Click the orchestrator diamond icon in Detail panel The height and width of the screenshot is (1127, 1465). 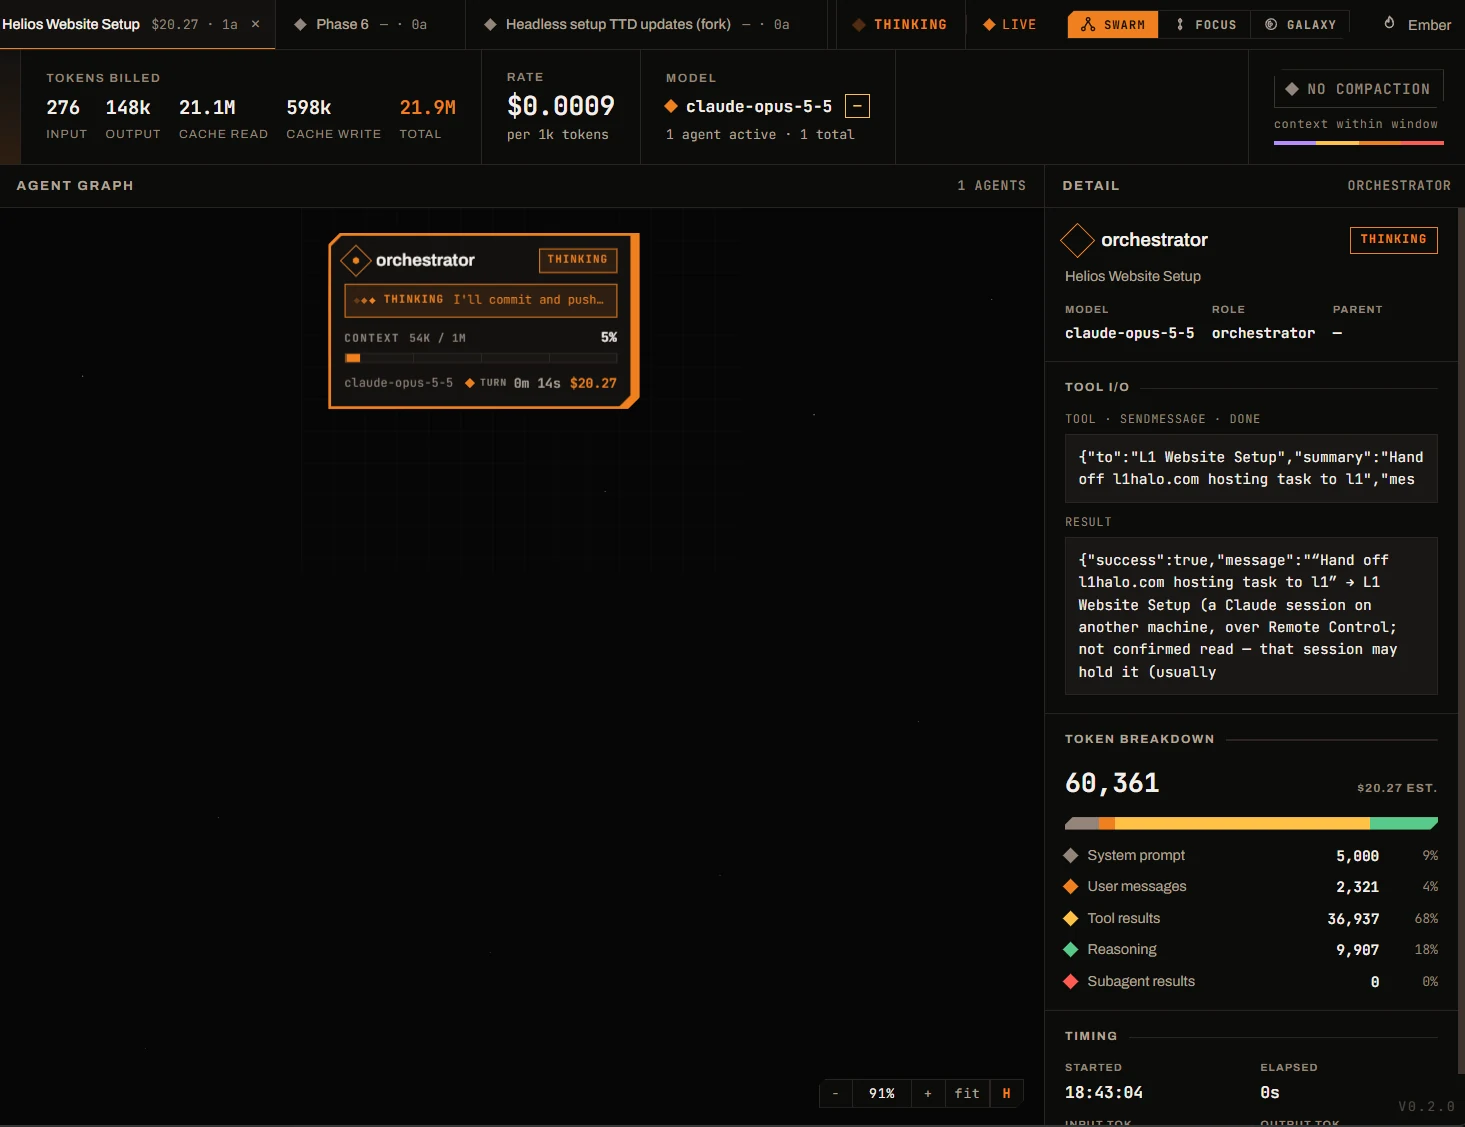click(1077, 240)
